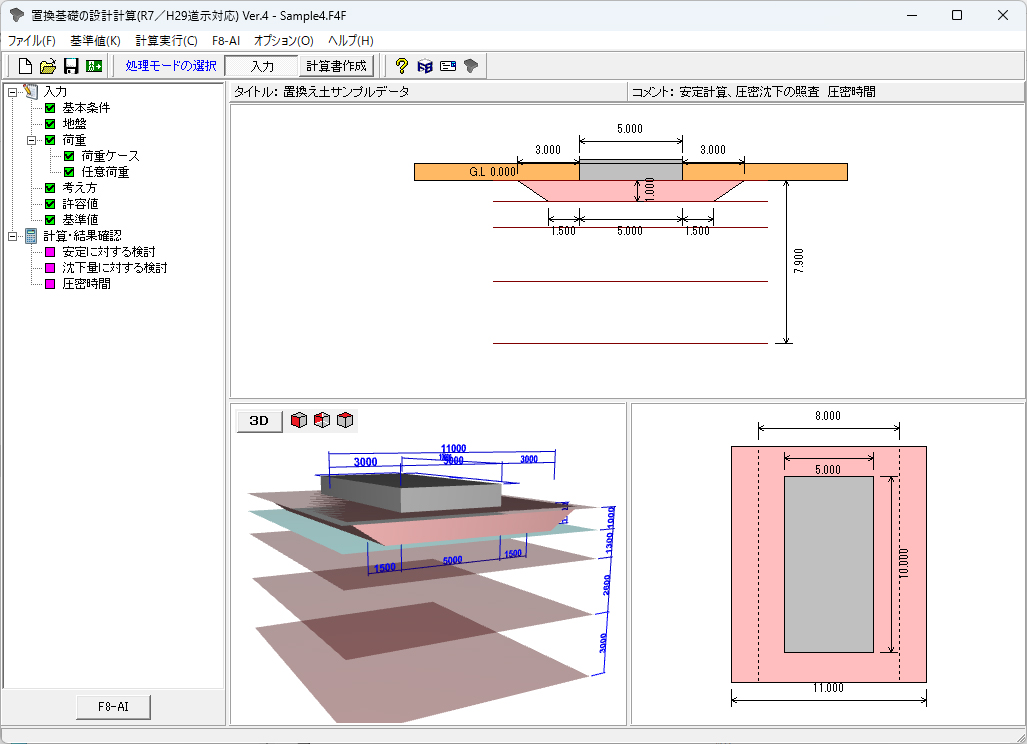Collapse the 入力 tree root node
1027x744 pixels.
pos(12,92)
